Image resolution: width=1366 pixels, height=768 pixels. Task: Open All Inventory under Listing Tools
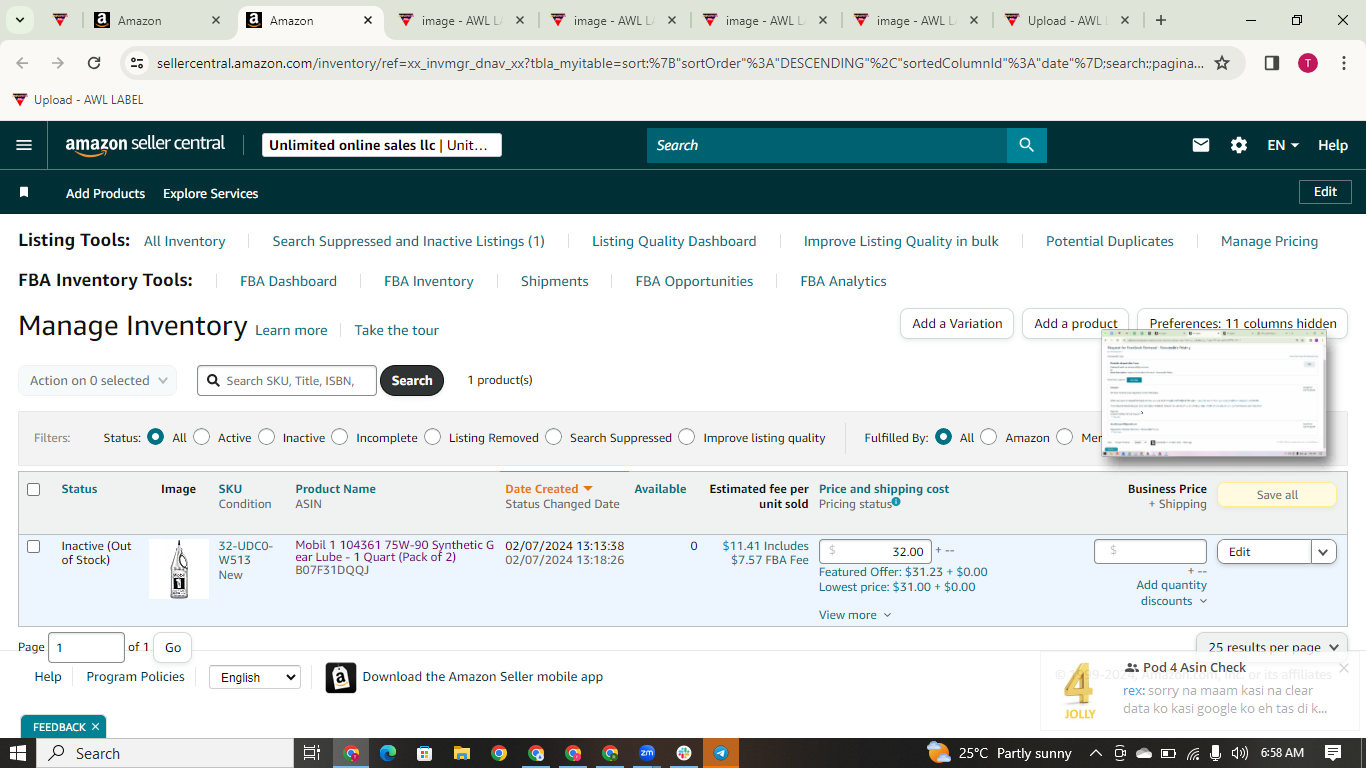coord(185,241)
